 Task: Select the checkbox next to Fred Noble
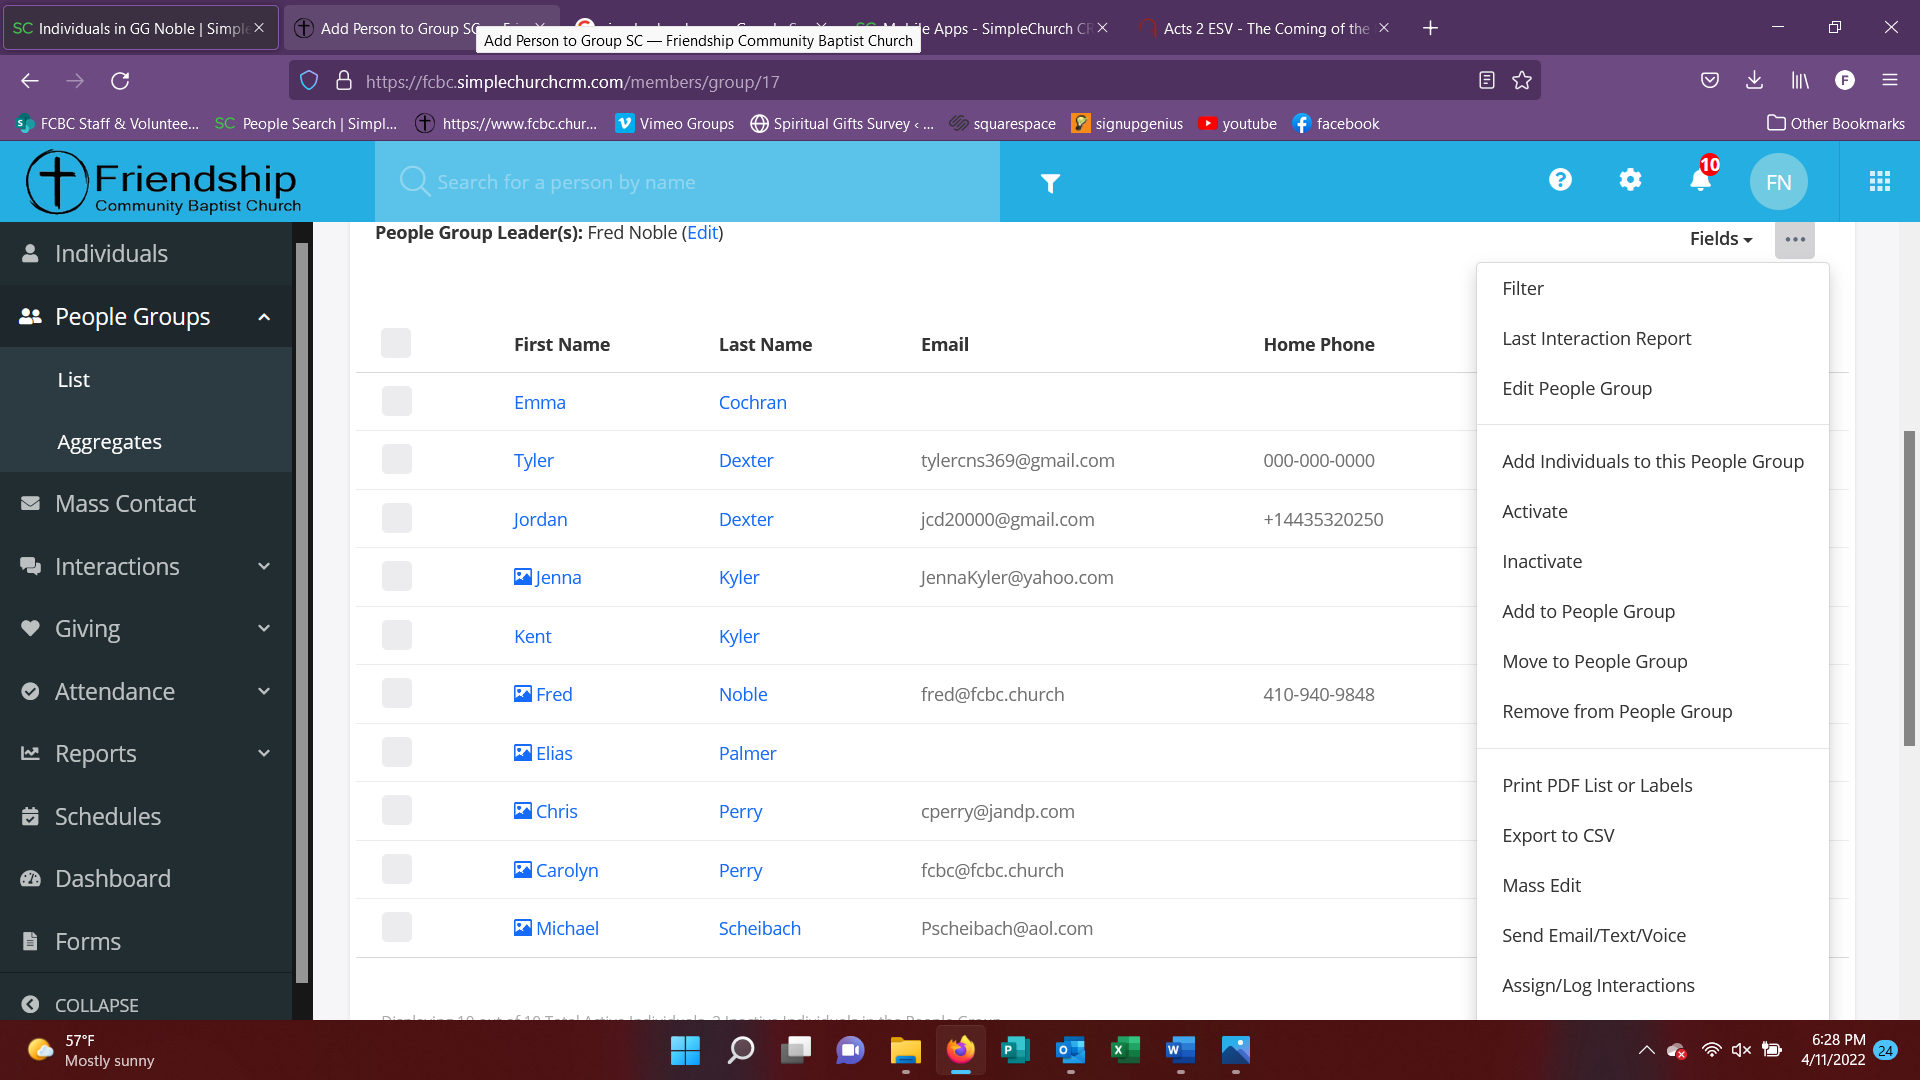coord(397,694)
